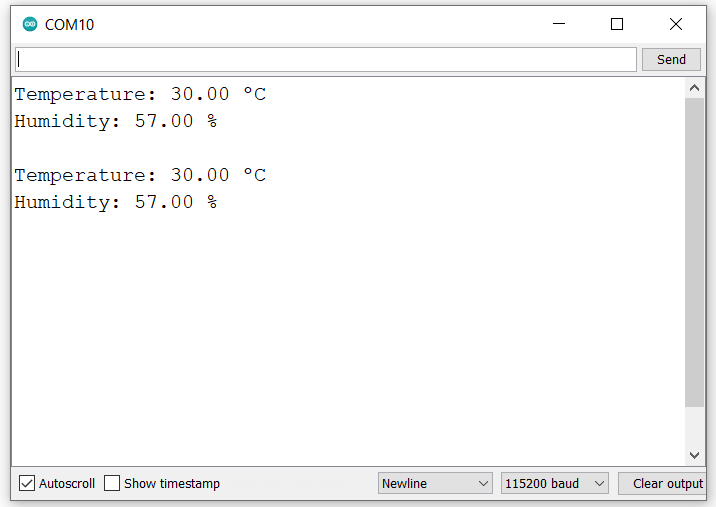Click the first Temperature reading line
The width and height of the screenshot is (716, 507).
pyautogui.click(x=140, y=94)
